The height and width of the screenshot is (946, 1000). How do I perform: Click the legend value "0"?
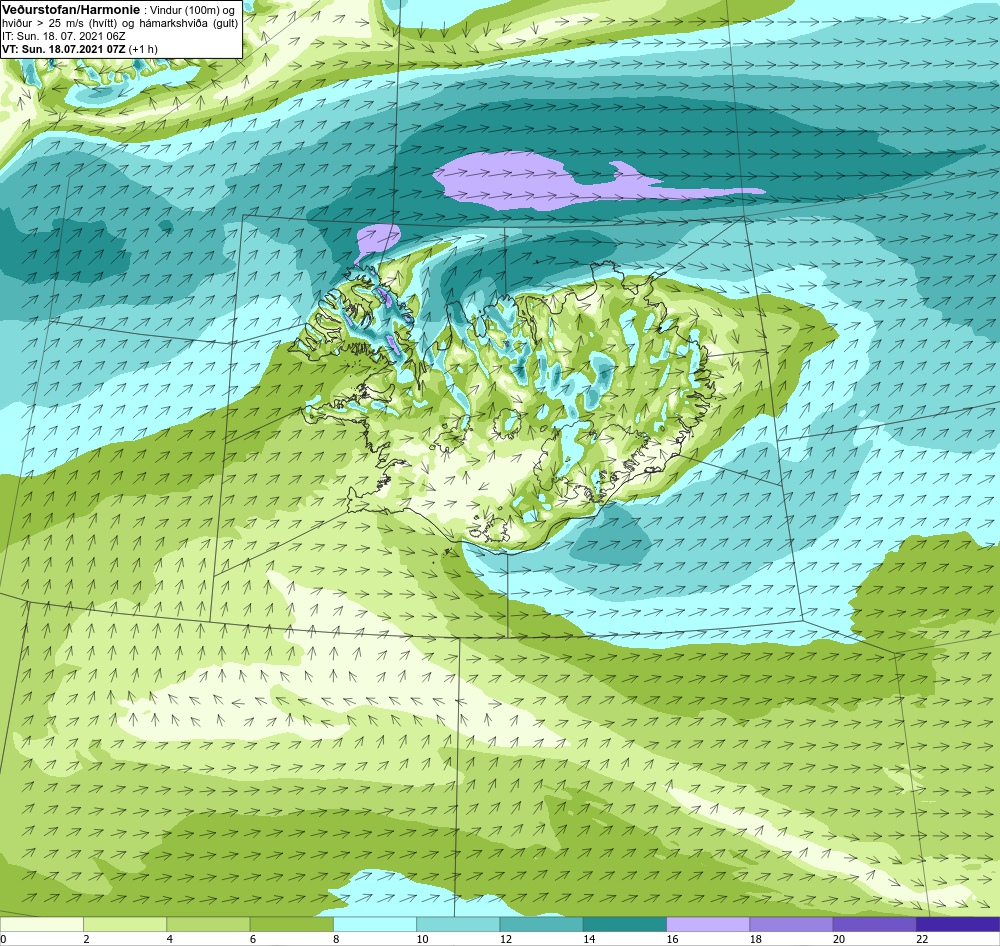click(x=3, y=939)
